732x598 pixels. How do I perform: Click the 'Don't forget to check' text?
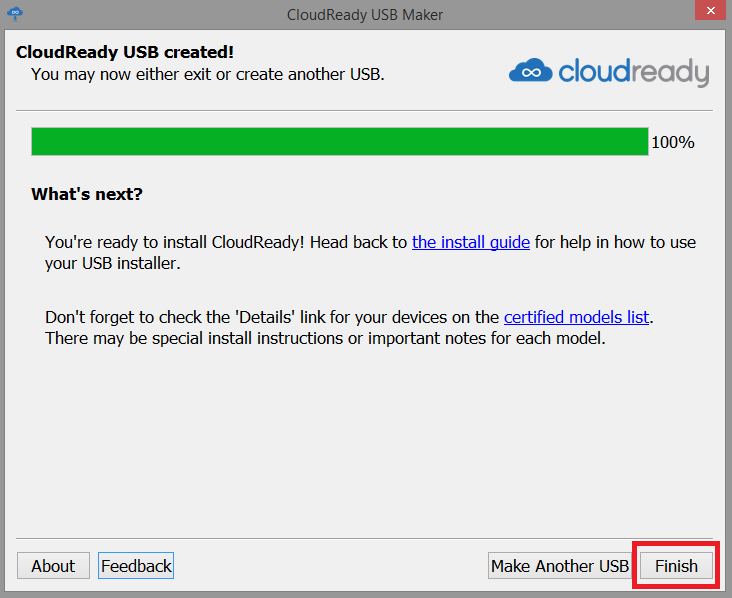click(272, 317)
